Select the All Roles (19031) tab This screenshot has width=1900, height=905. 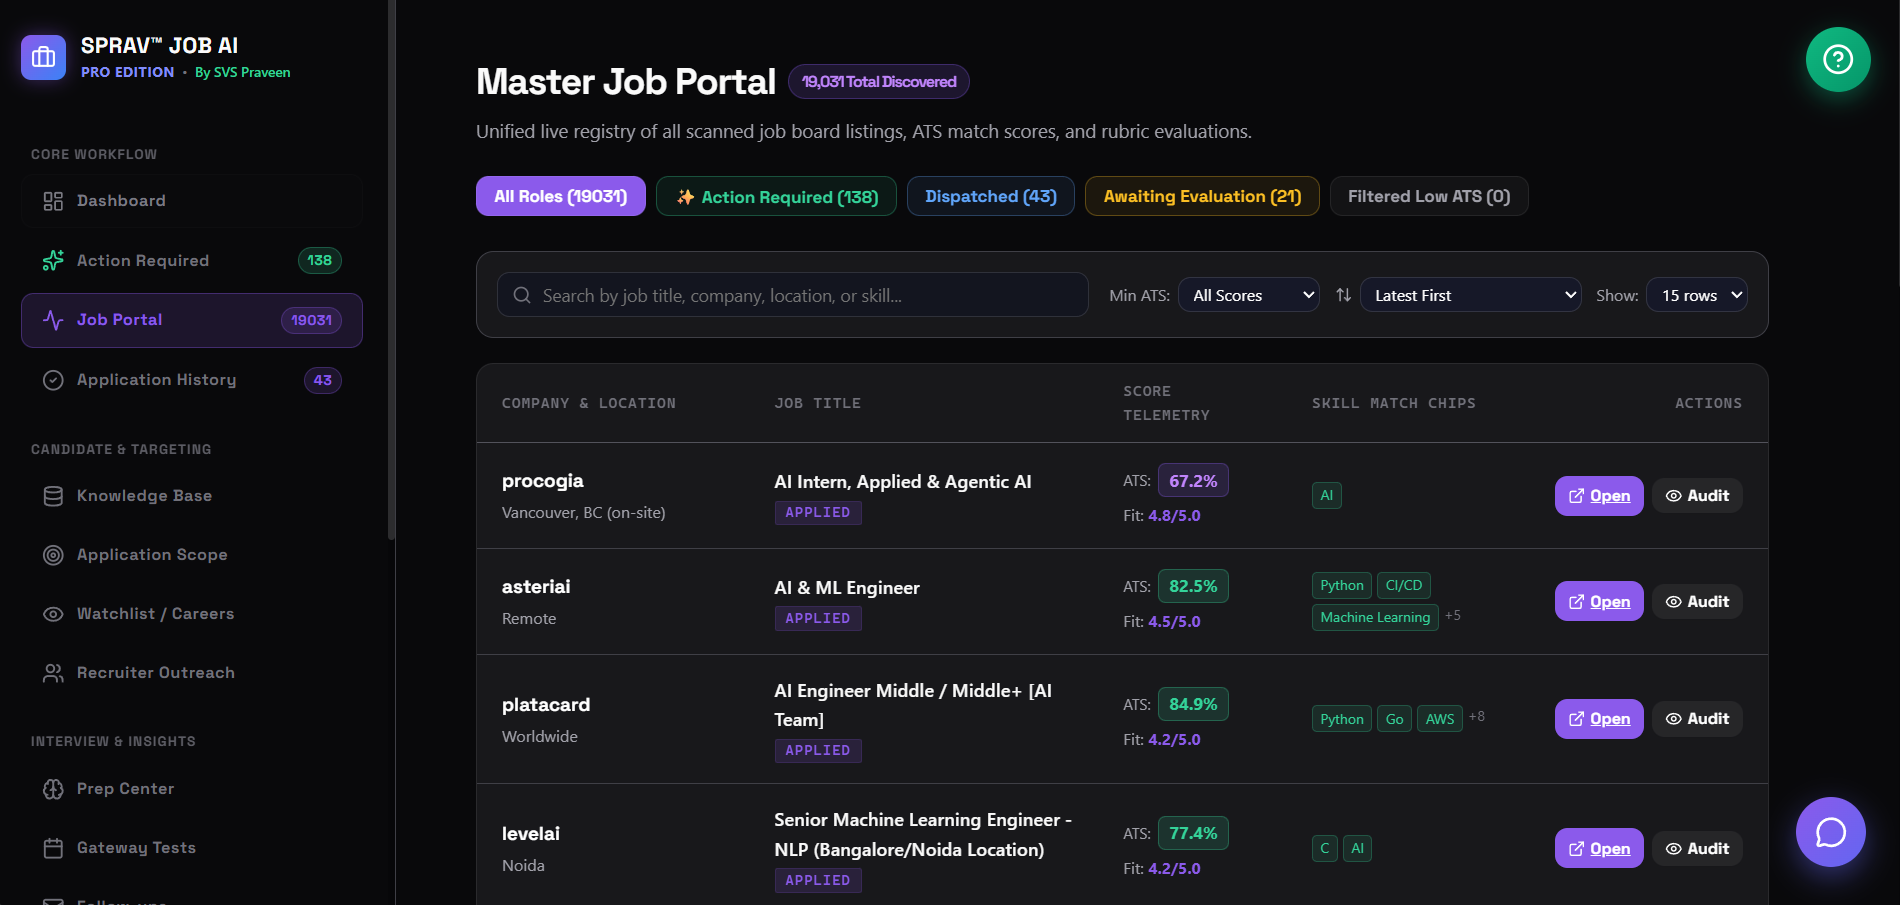[x=561, y=196]
